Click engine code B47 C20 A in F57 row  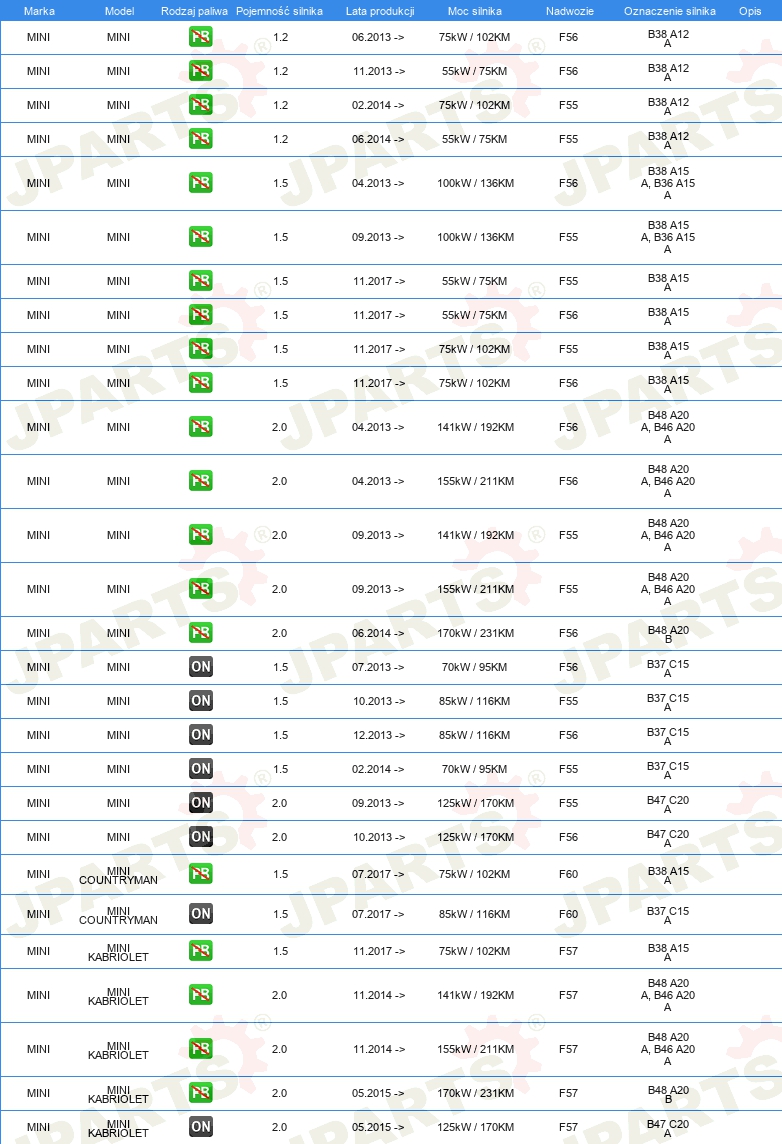[x=668, y=1128]
